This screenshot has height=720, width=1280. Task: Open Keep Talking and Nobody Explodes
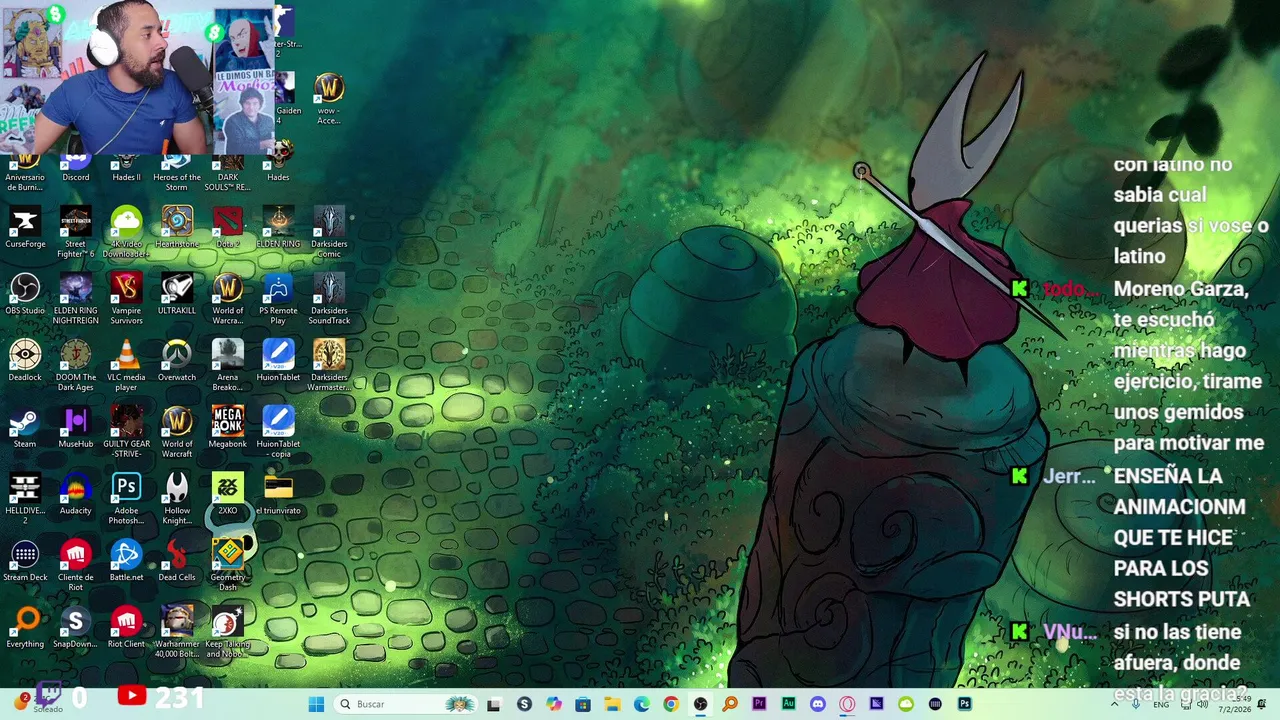[228, 632]
